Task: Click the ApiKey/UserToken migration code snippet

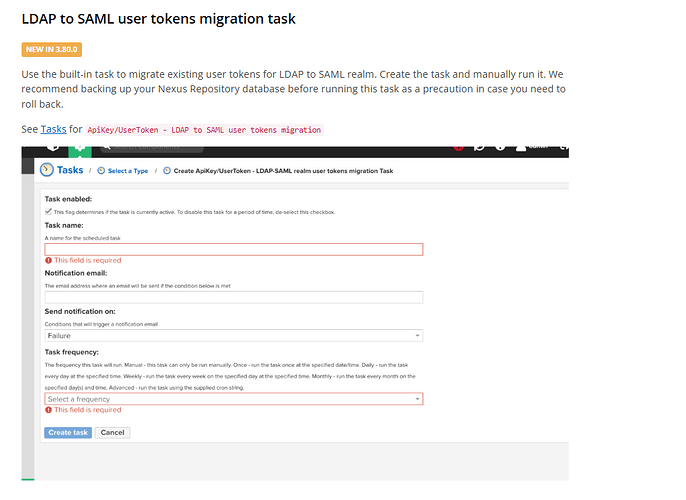Action: tap(204, 130)
